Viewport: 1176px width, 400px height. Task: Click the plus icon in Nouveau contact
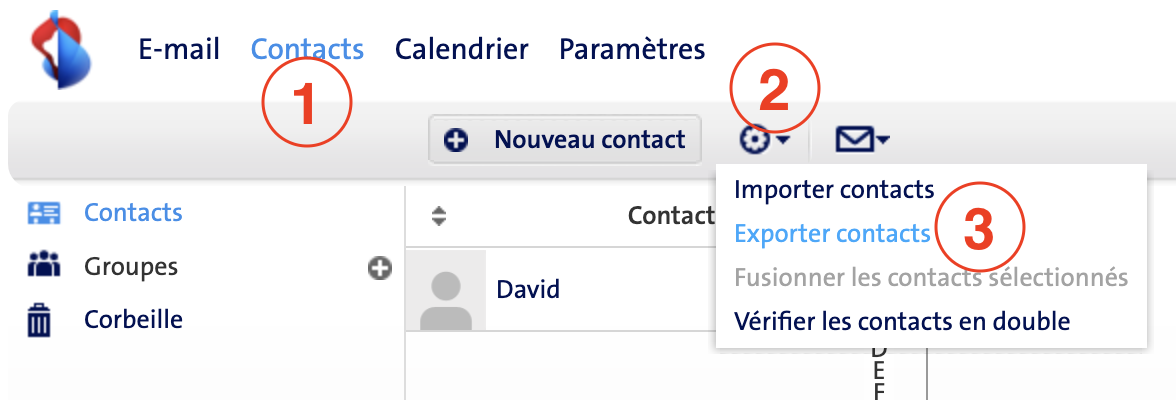[455, 140]
